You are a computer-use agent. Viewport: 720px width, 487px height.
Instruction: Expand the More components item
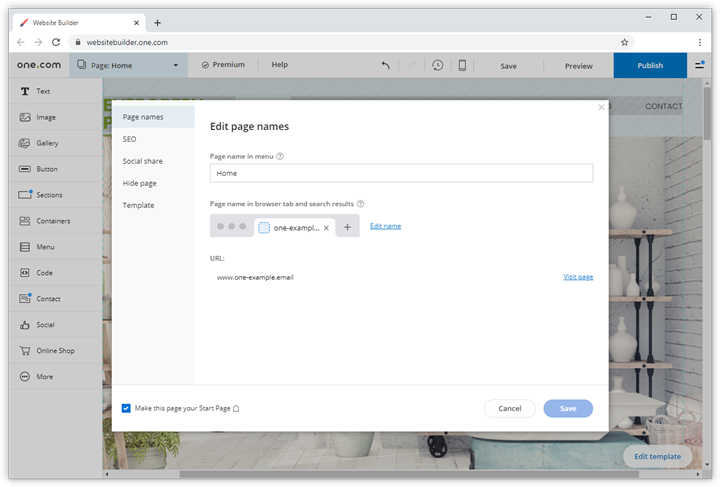pos(45,376)
